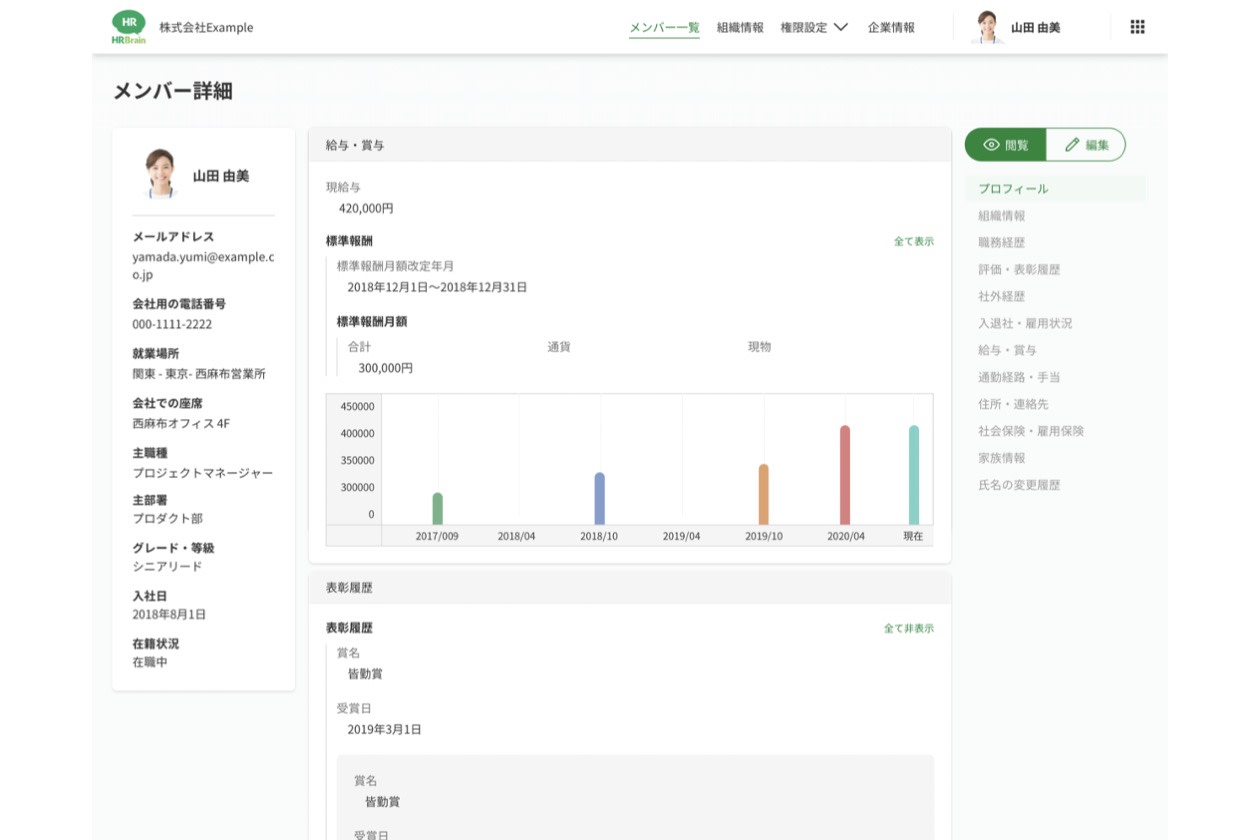The width and height of the screenshot is (1260, 840).
Task: Switch to 閲覧 view mode
Action: pos(1005,145)
